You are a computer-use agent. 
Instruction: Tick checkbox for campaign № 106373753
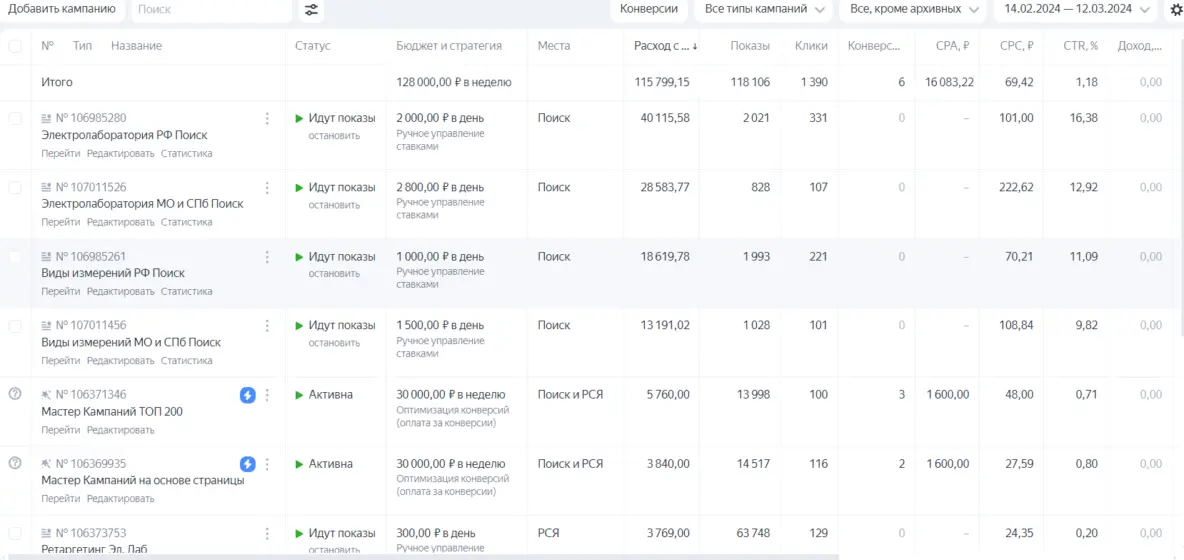[x=15, y=534]
